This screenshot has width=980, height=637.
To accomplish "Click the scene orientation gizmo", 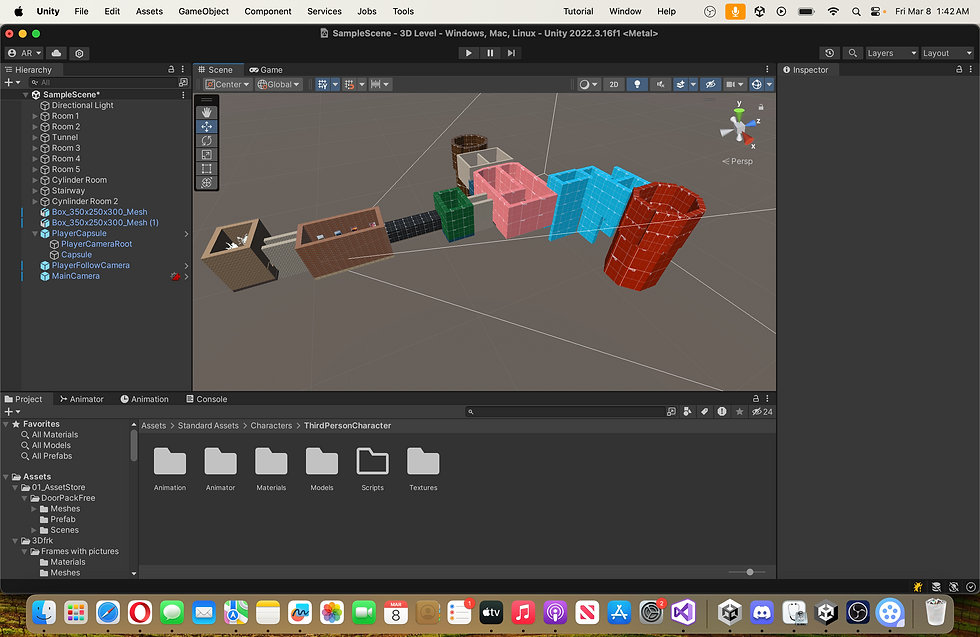I will tap(741, 125).
